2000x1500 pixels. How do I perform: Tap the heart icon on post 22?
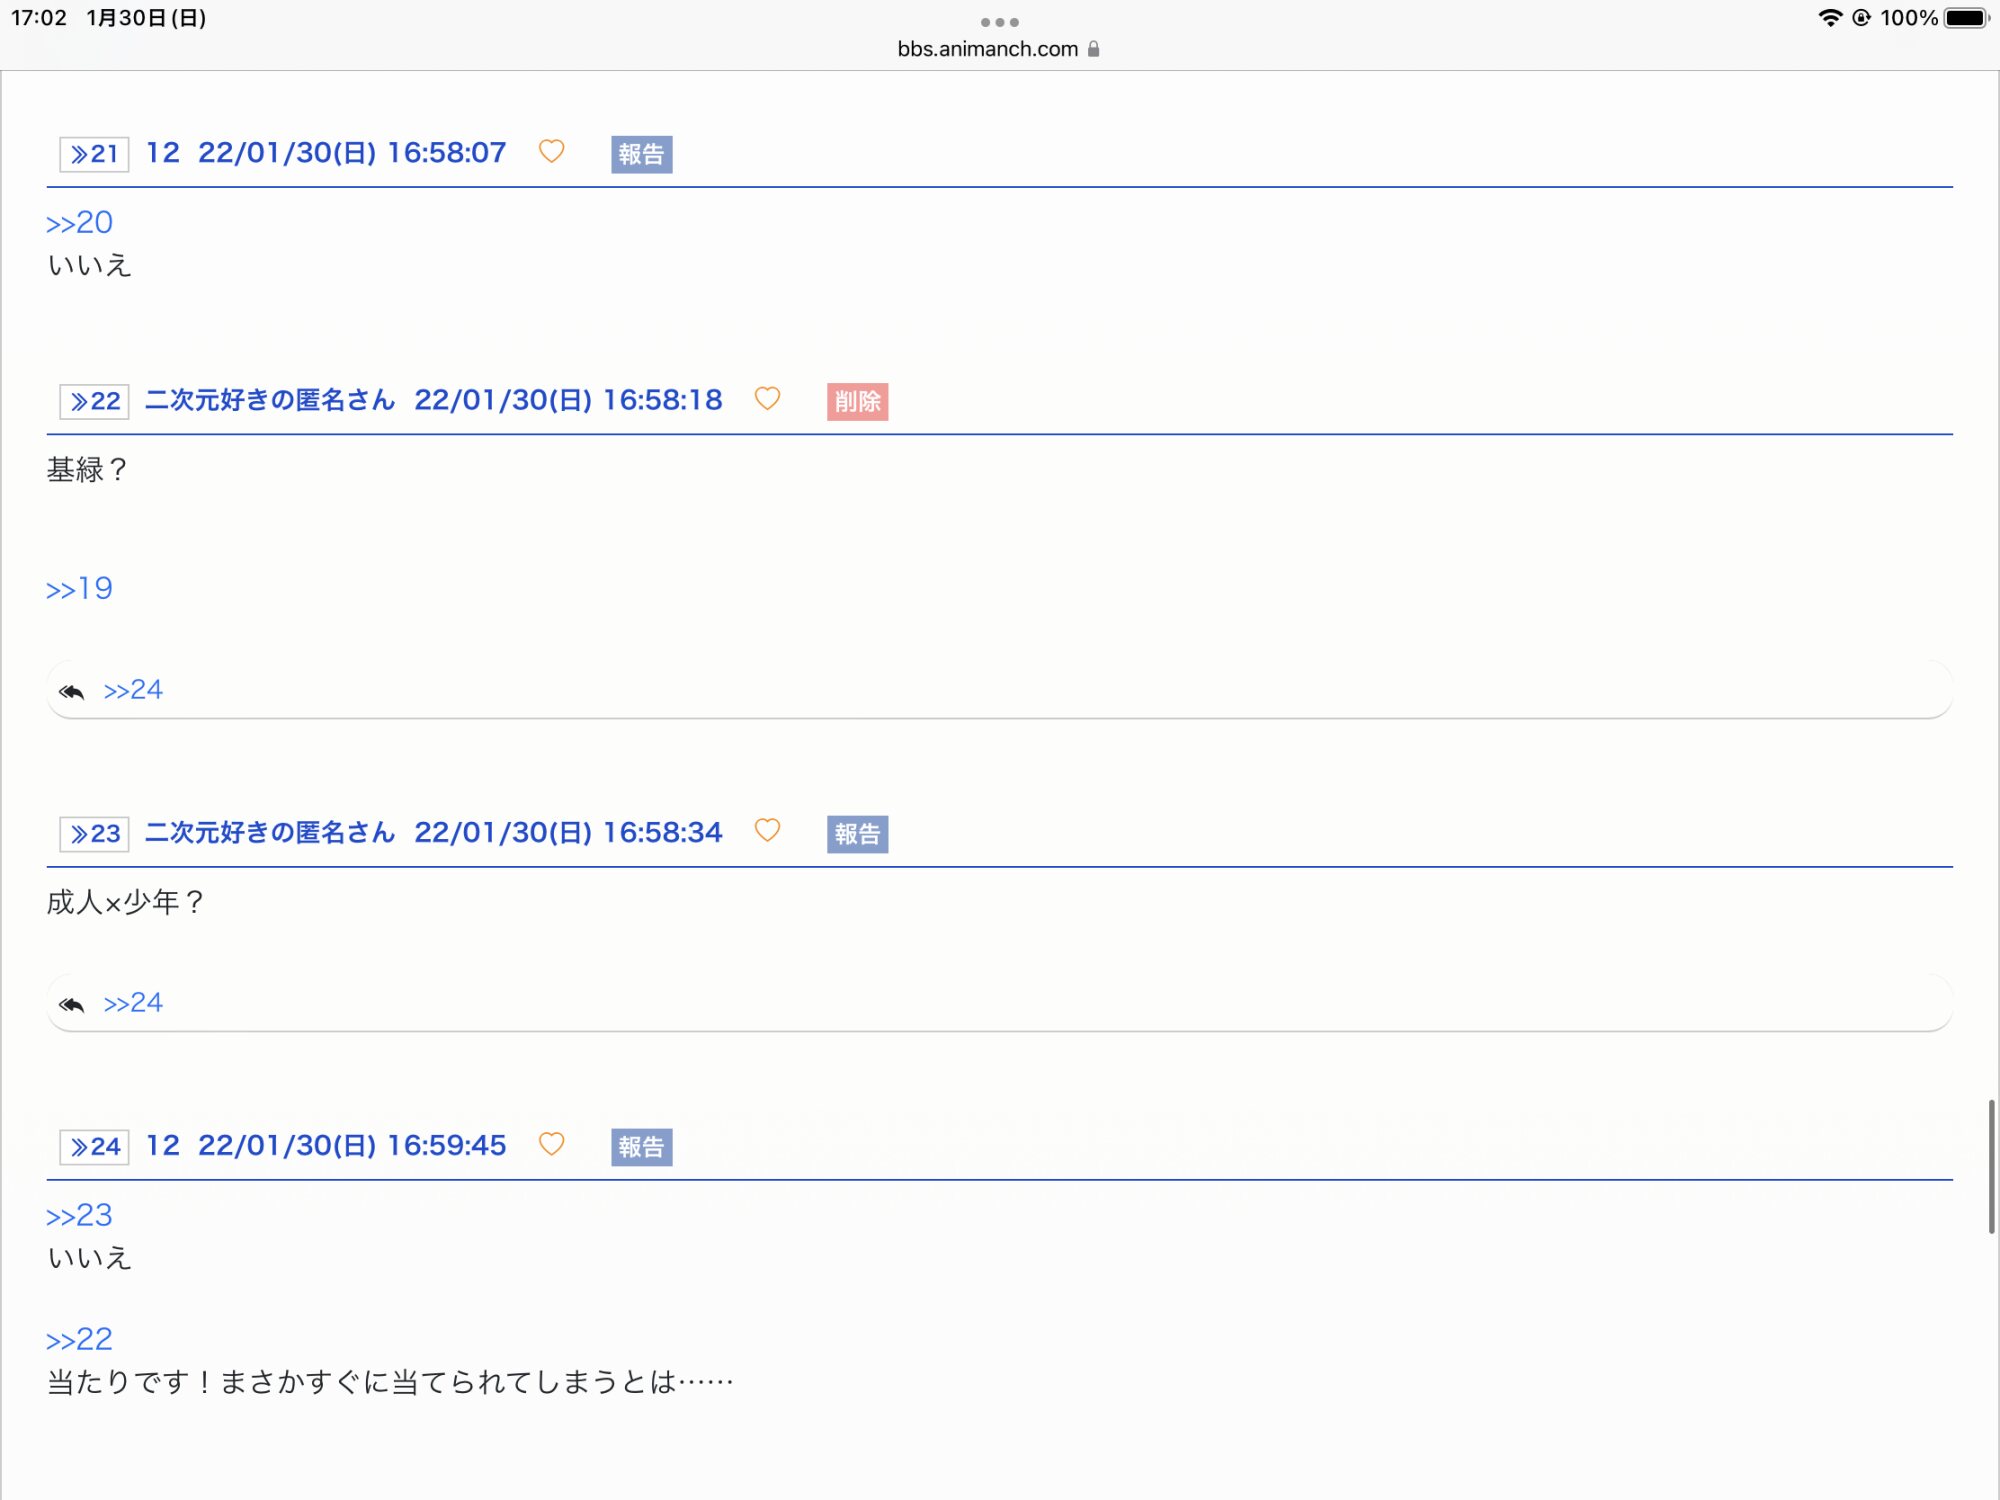(x=767, y=399)
